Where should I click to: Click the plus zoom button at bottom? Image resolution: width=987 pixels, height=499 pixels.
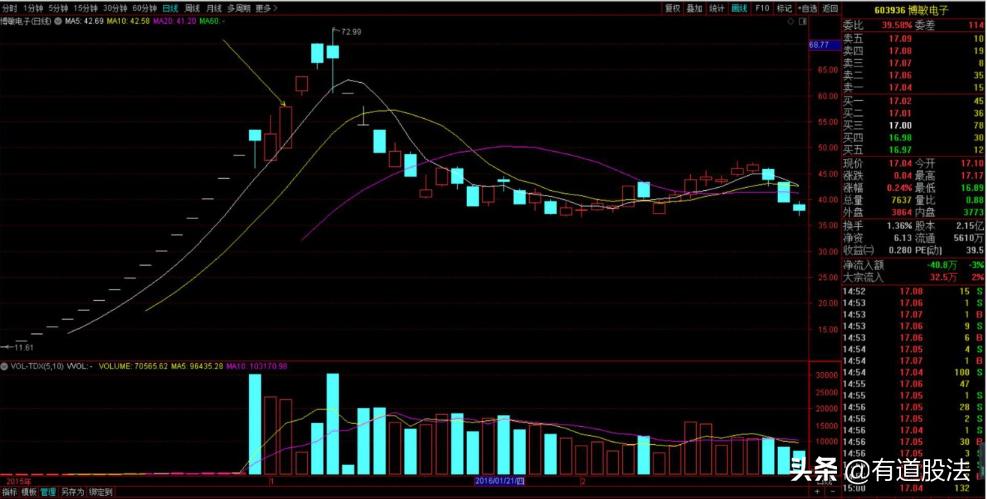pos(816,491)
